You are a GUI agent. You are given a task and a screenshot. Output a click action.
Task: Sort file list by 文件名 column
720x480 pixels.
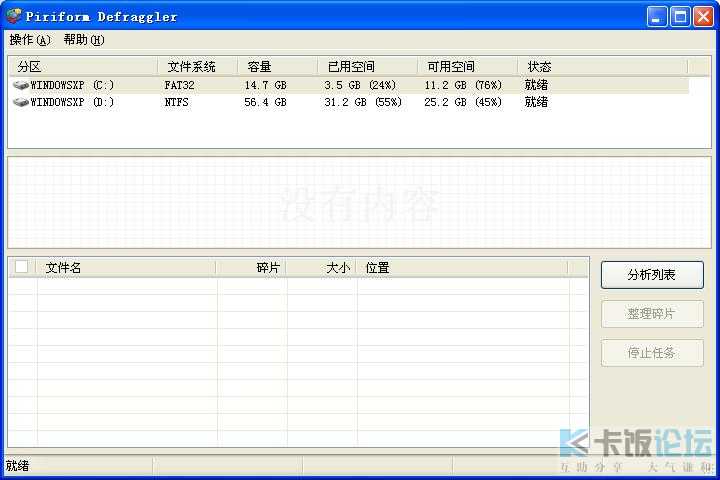point(125,268)
